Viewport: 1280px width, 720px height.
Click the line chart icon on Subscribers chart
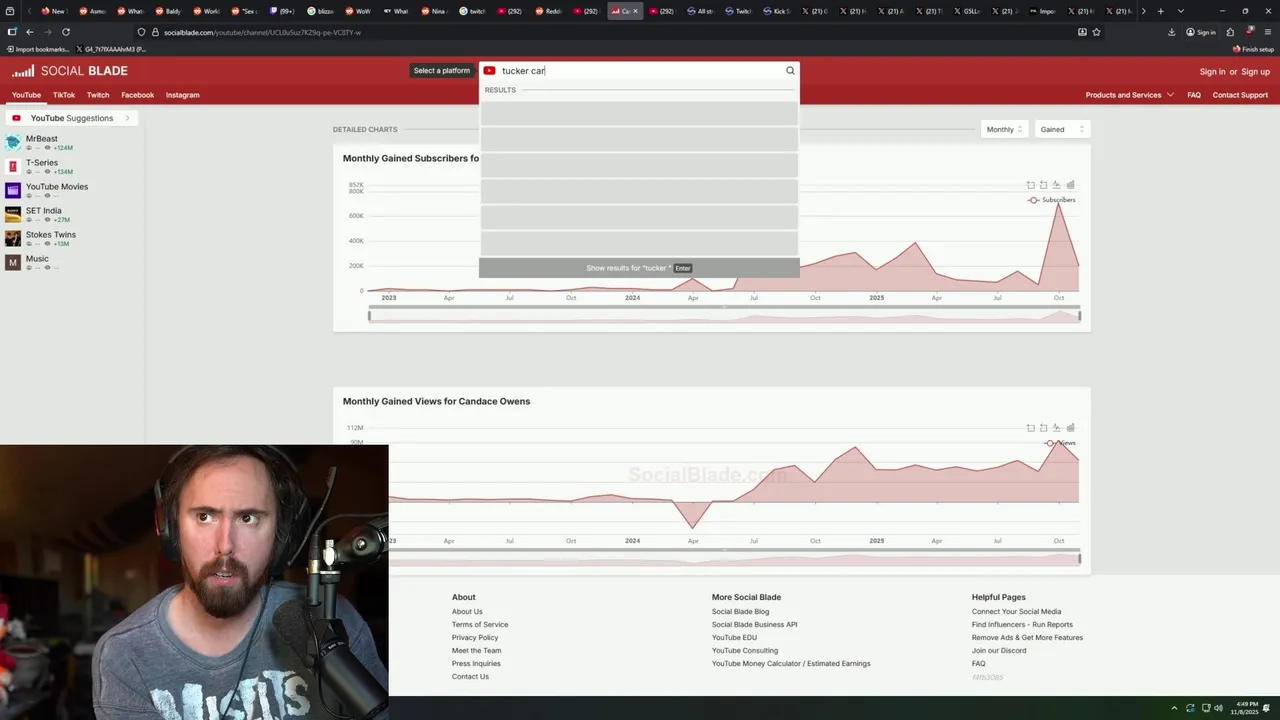tap(1057, 185)
